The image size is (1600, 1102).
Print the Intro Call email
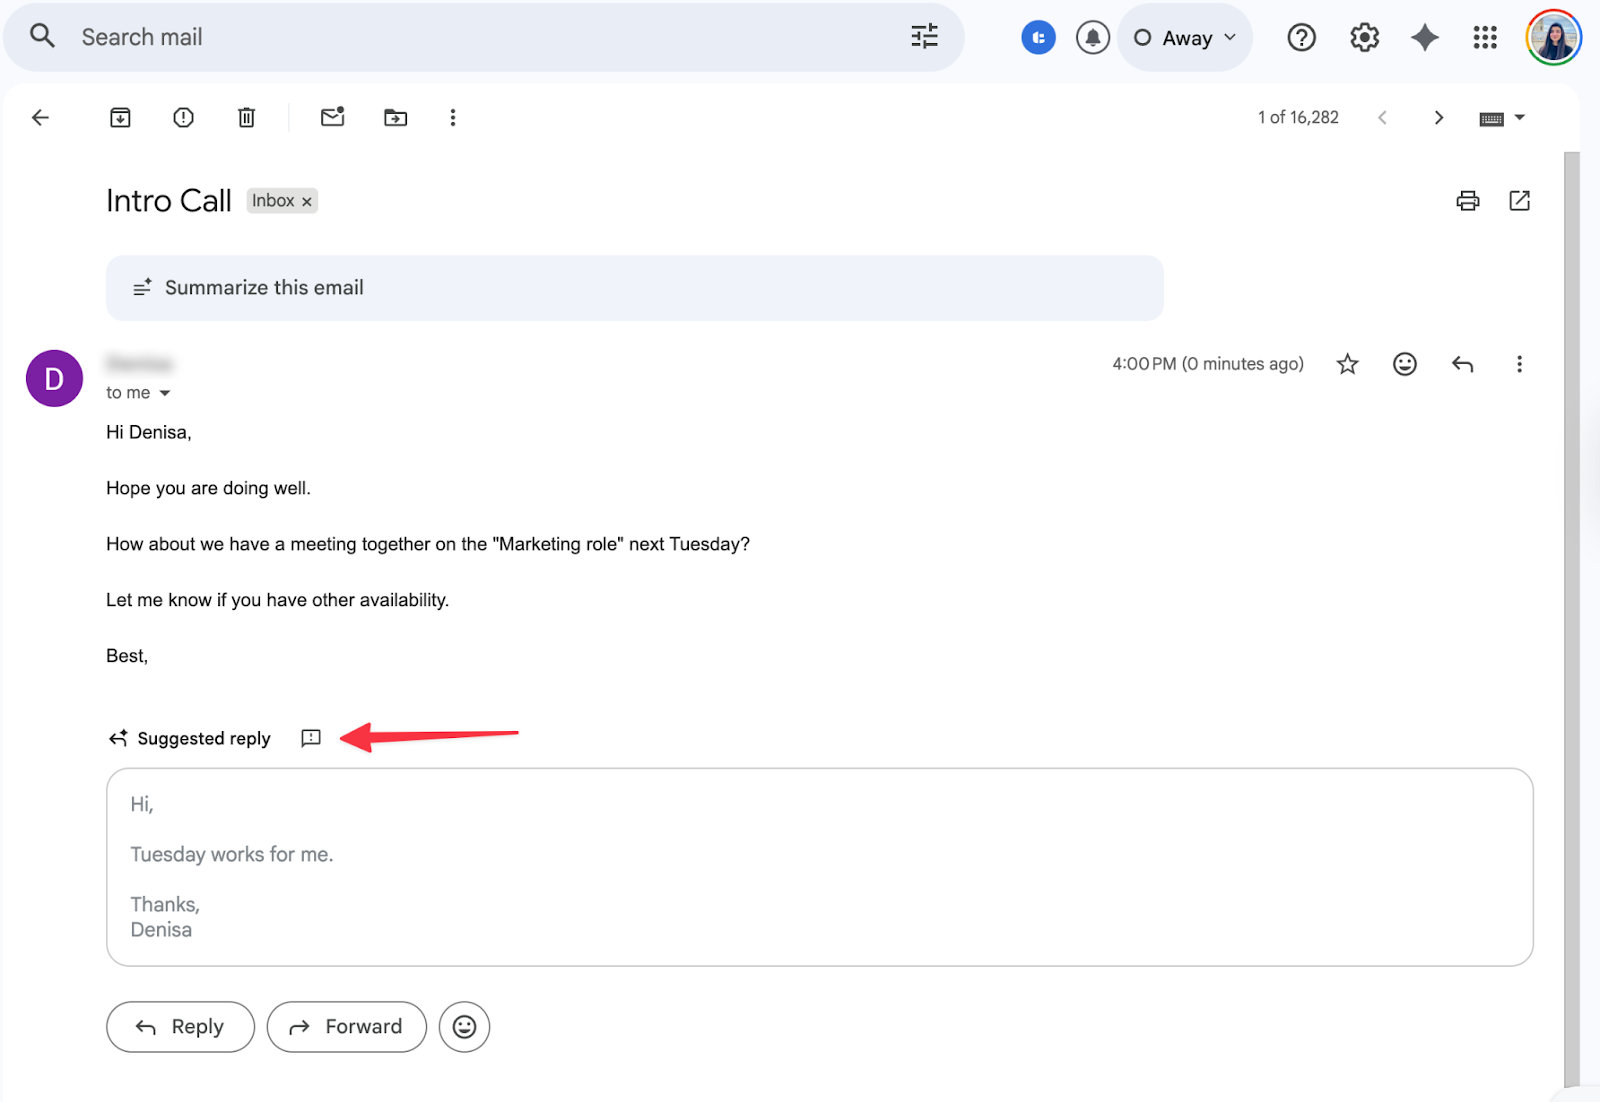coord(1467,200)
